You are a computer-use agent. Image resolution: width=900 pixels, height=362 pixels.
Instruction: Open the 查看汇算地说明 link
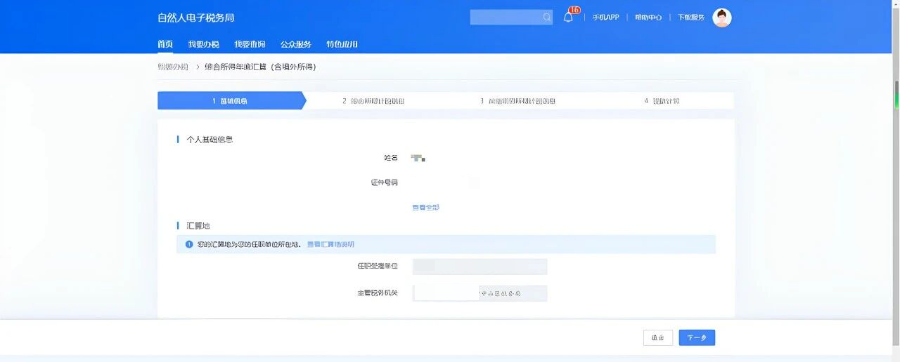331,244
